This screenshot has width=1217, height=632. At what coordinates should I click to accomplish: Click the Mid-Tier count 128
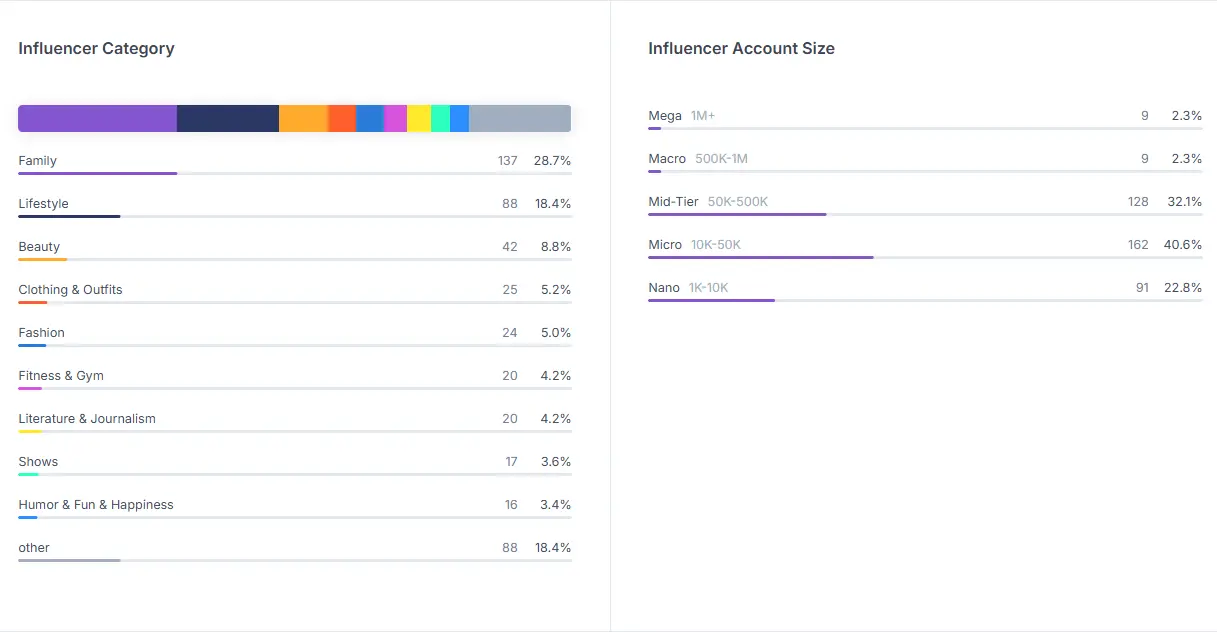[x=1138, y=202]
